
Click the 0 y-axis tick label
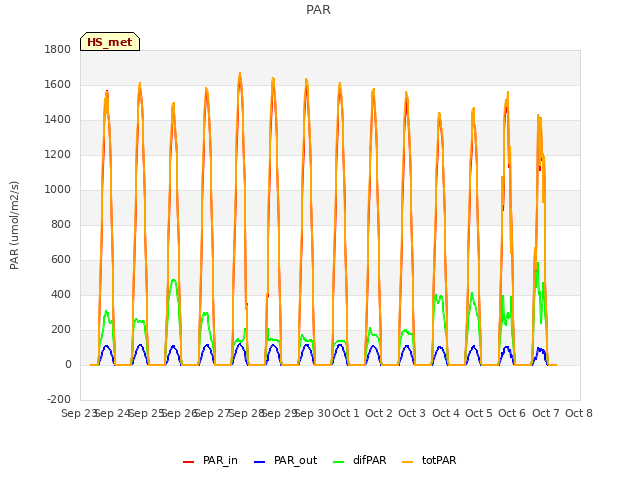[68, 365]
